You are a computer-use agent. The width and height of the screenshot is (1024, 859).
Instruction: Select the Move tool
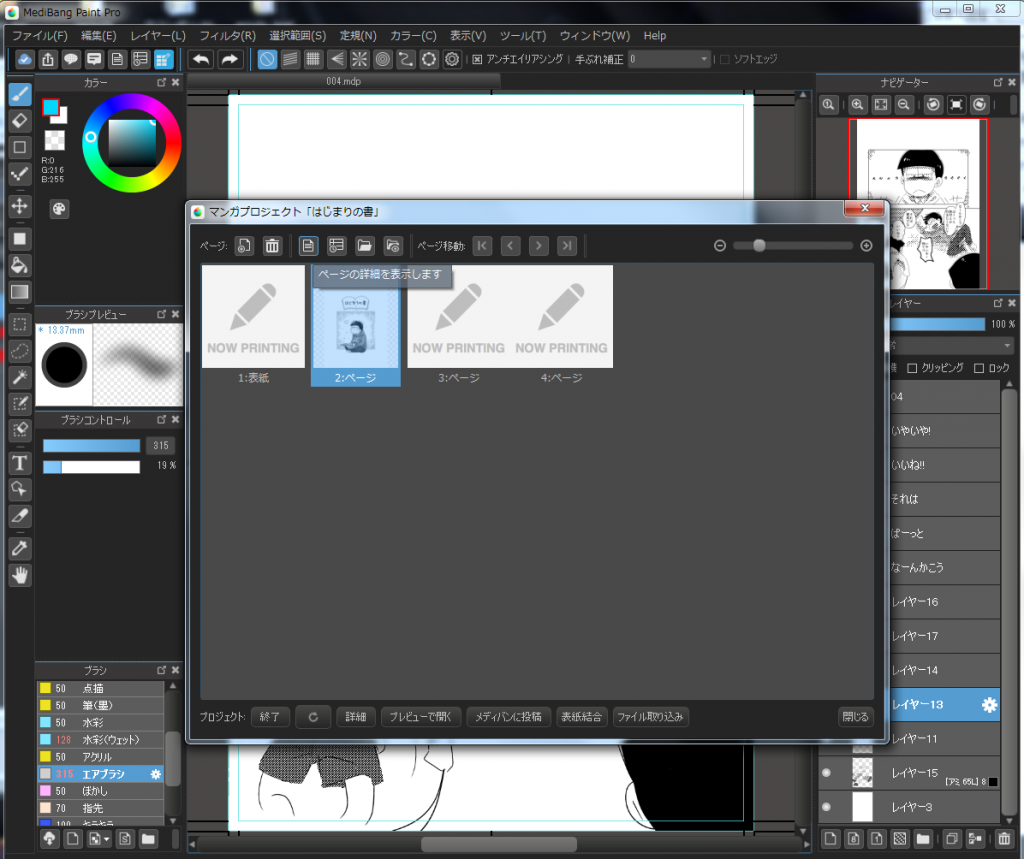(x=20, y=206)
